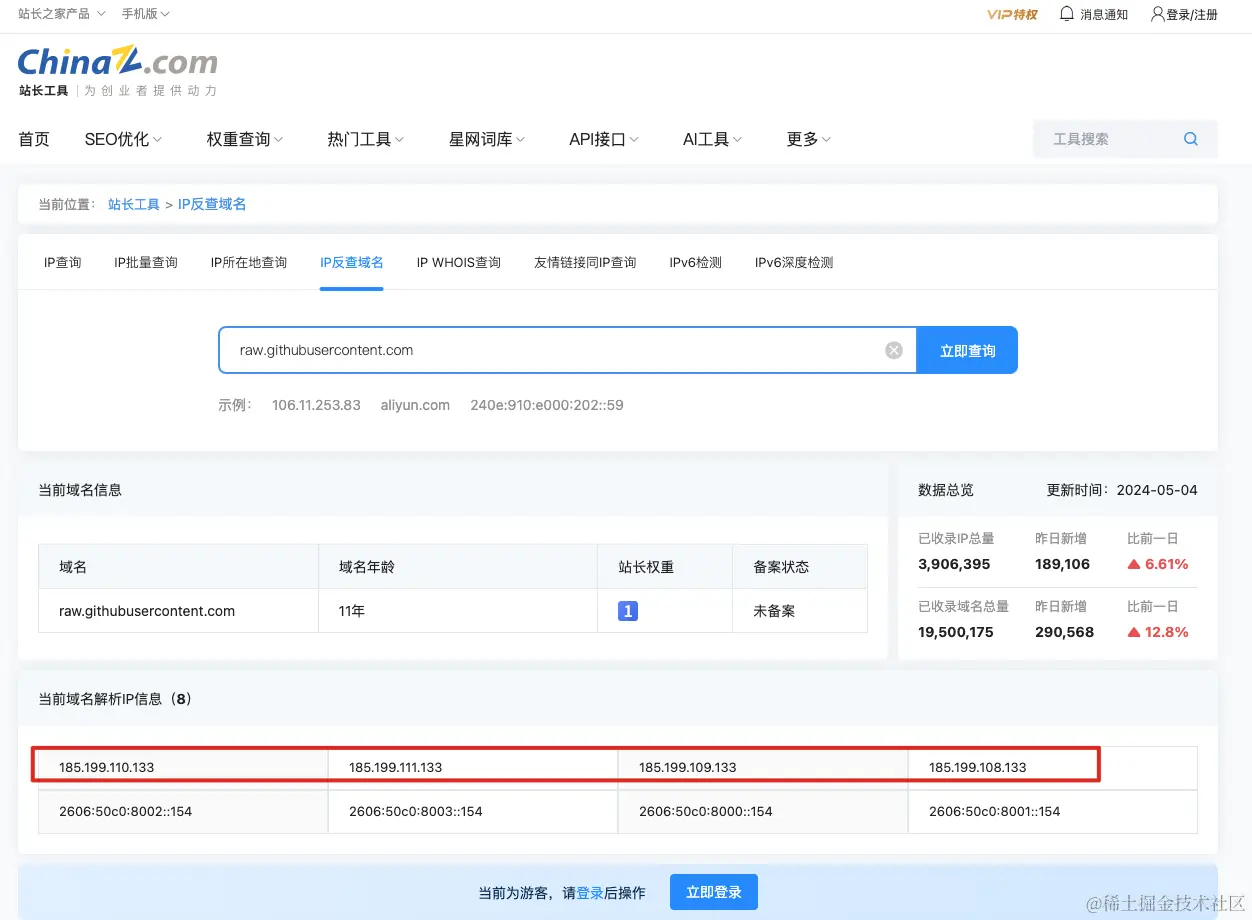Click IPv6 address 2606:50c0:8002::154
The height and width of the screenshot is (920, 1252).
click(x=126, y=811)
